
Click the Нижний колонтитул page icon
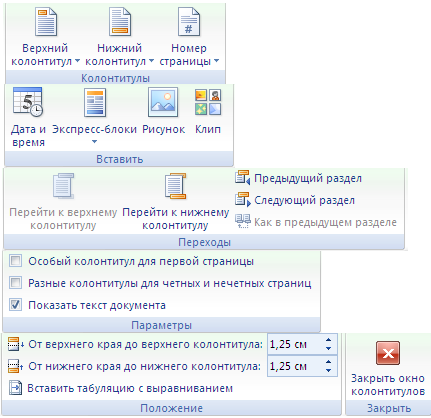[x=120, y=22]
